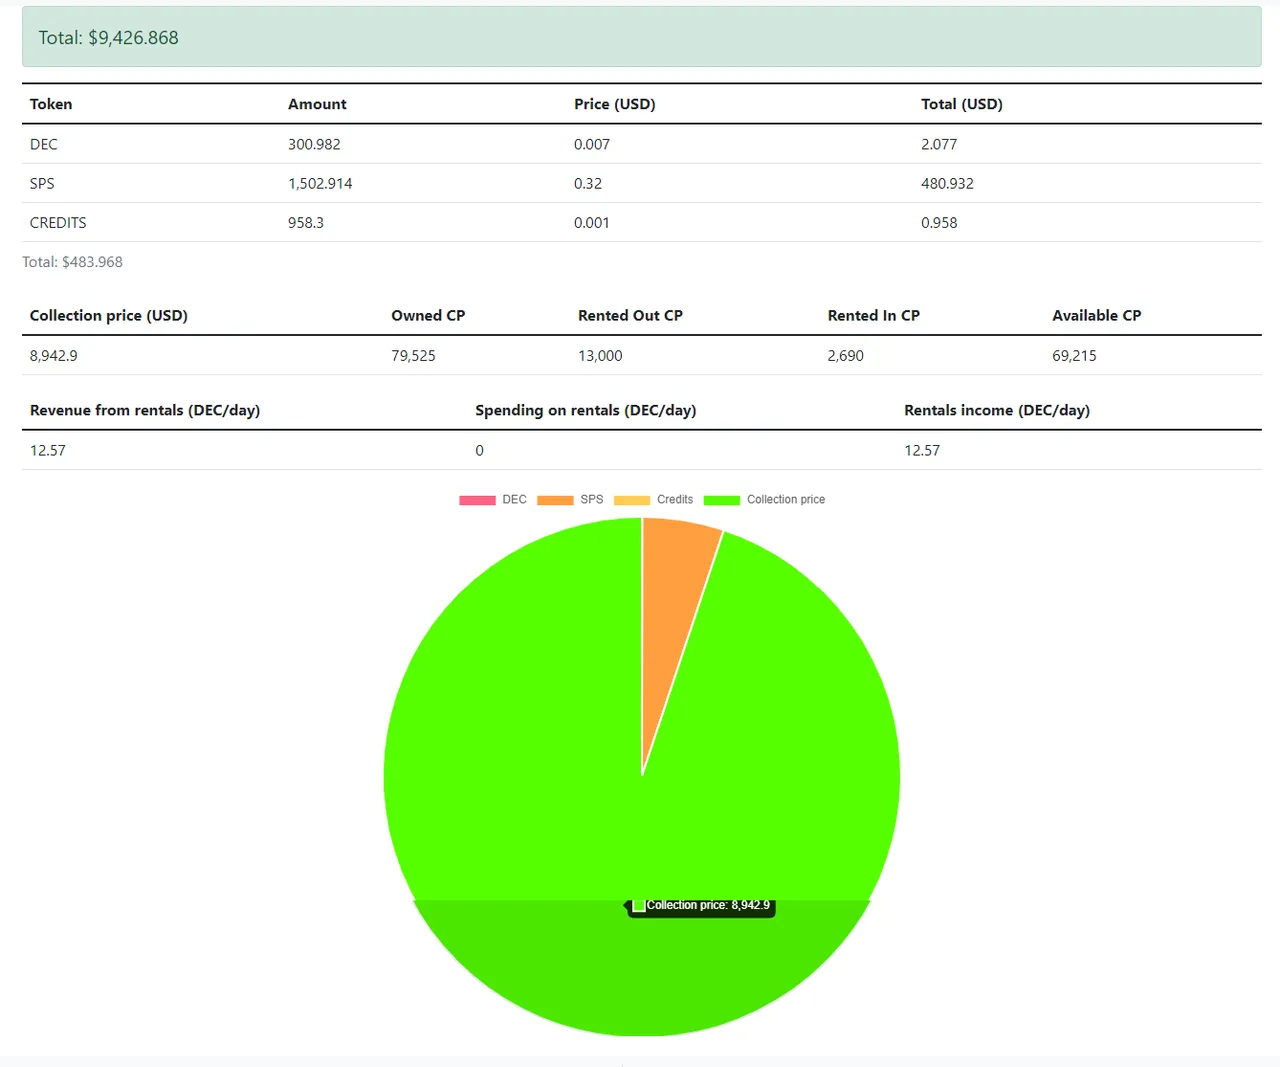Click the Rented Out CP value 13,000

600,356
